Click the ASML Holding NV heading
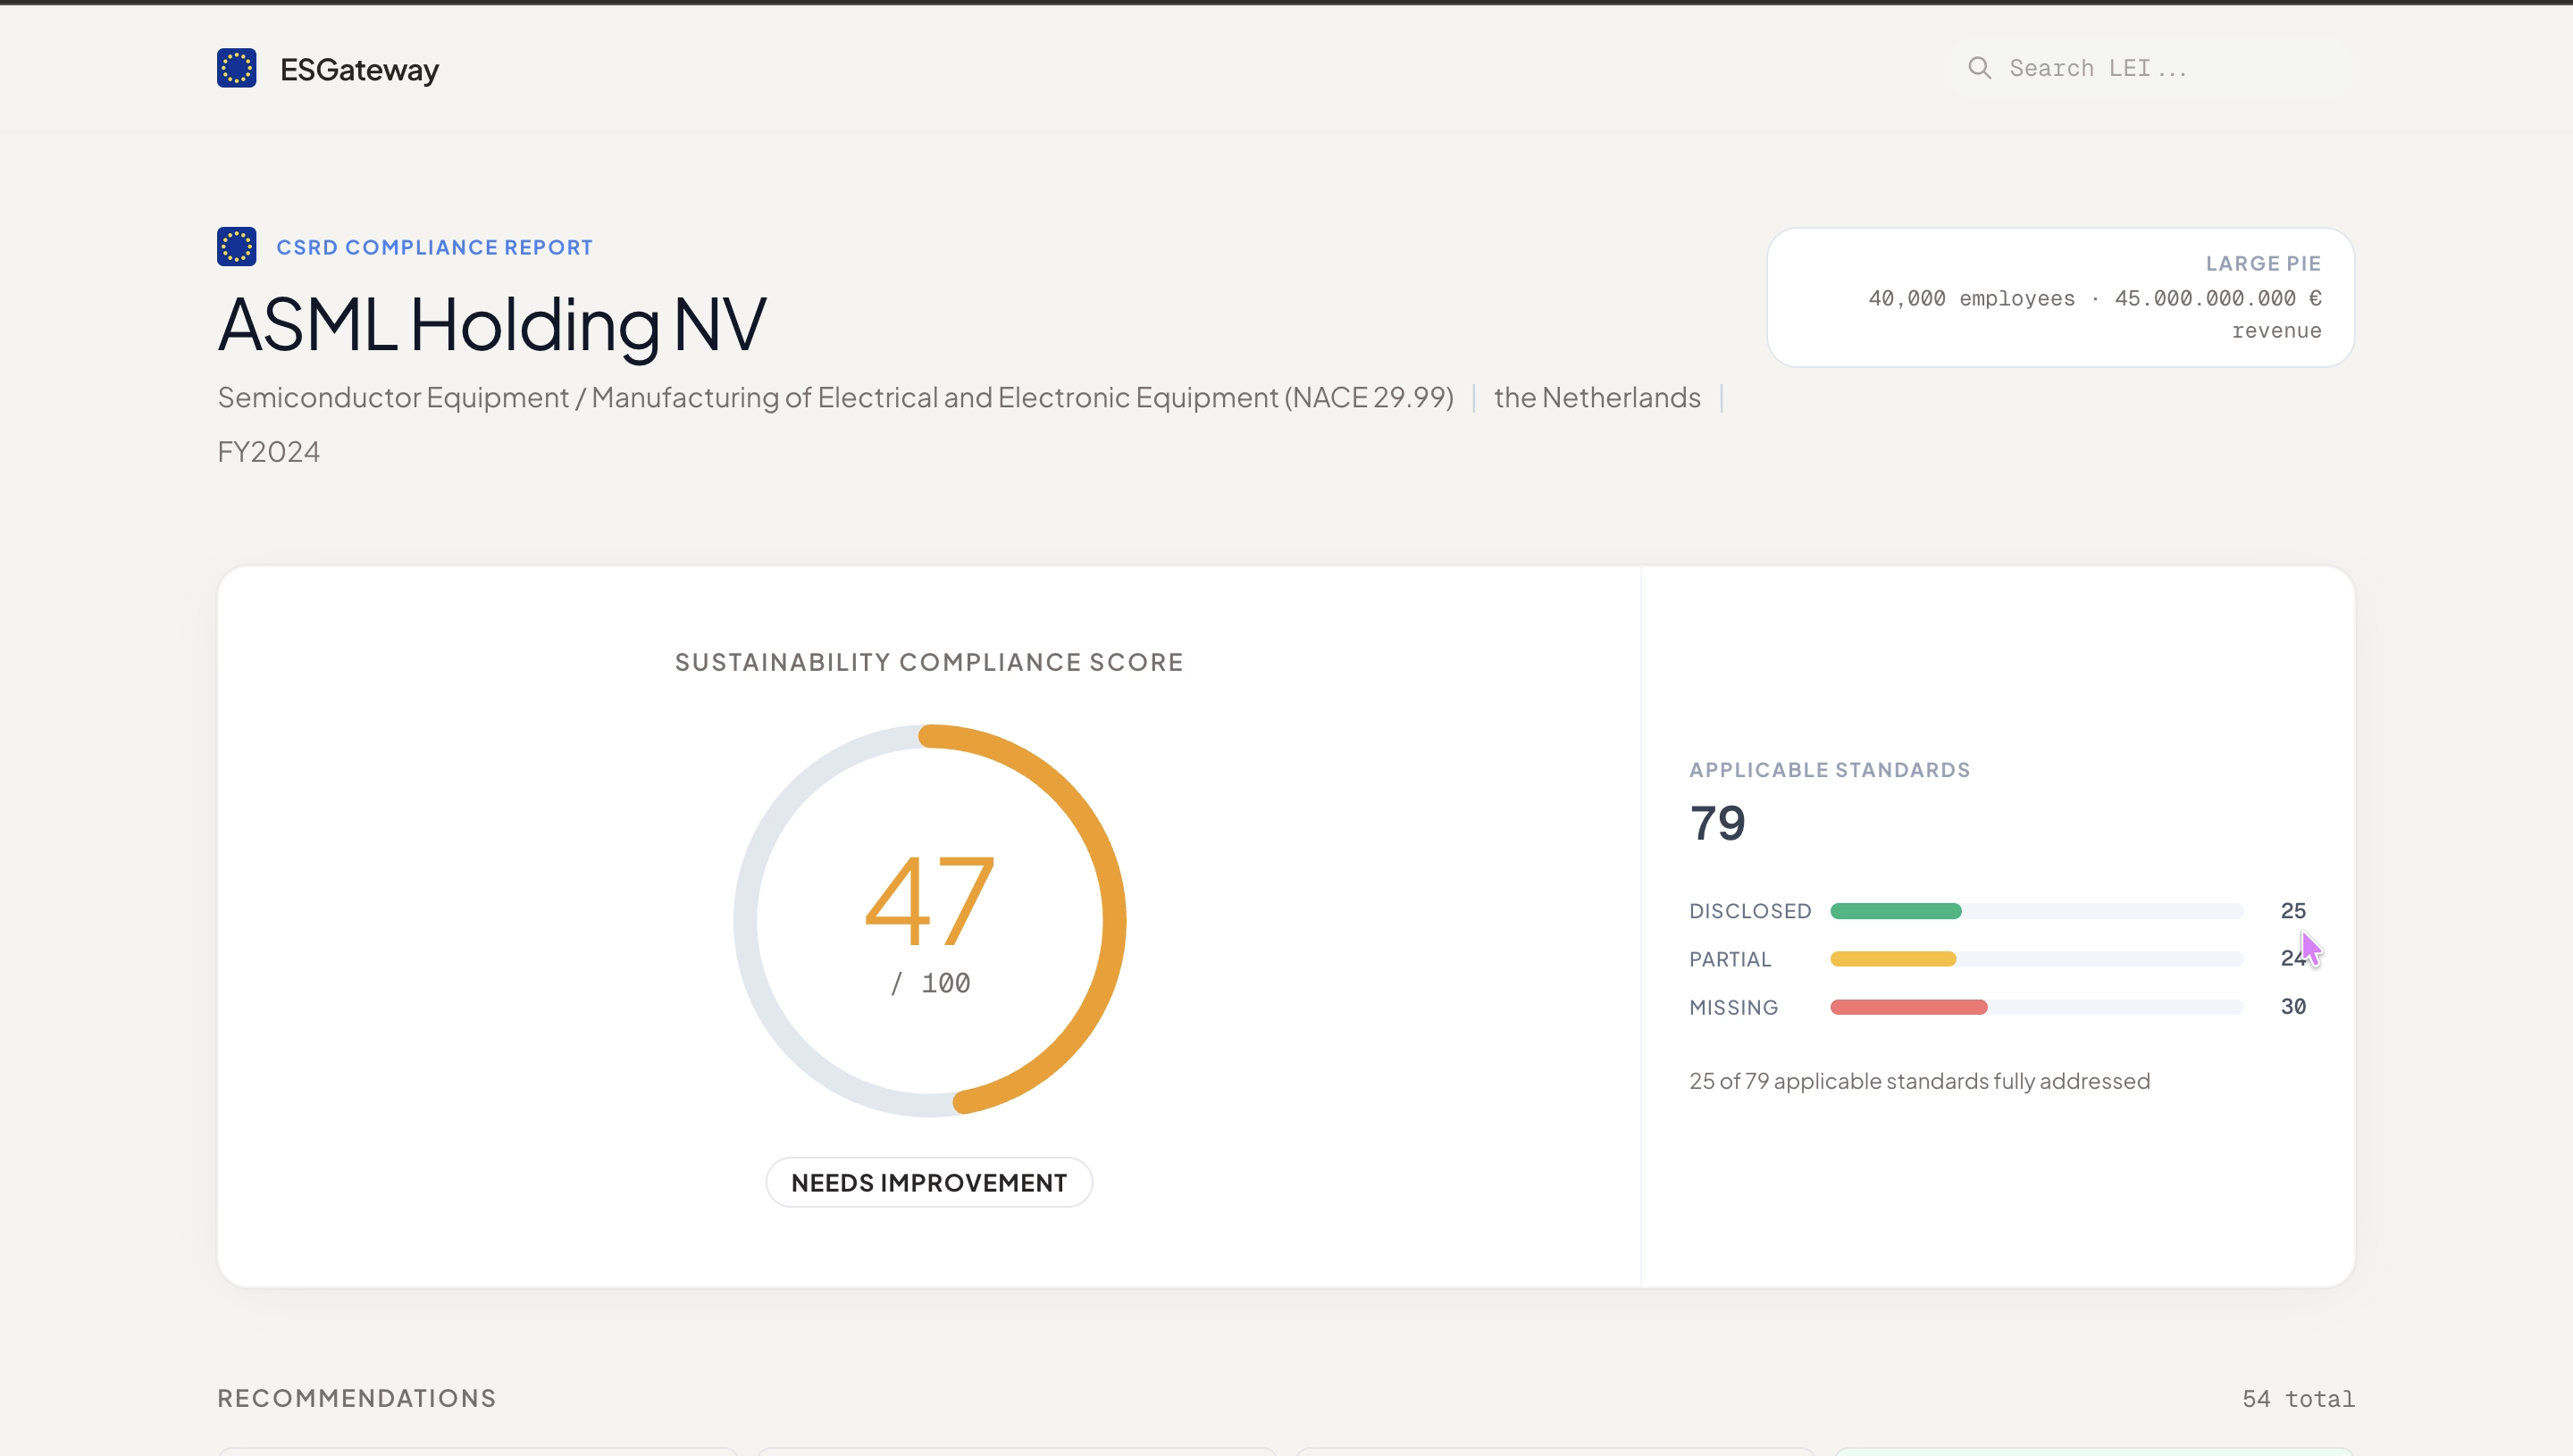This screenshot has height=1456, width=2573. click(x=492, y=325)
